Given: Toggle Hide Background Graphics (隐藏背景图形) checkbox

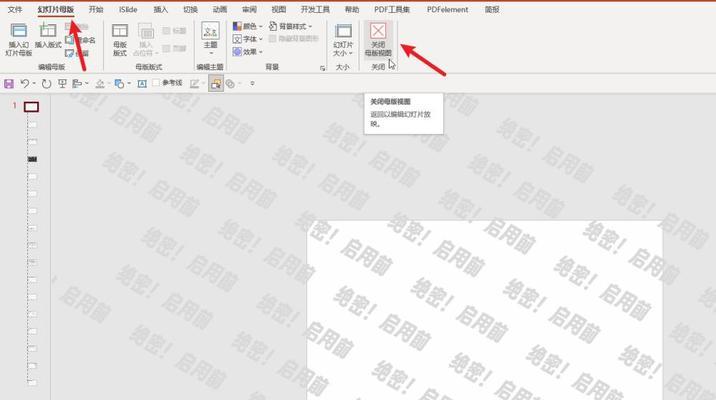Looking at the screenshot, I should [x=273, y=39].
